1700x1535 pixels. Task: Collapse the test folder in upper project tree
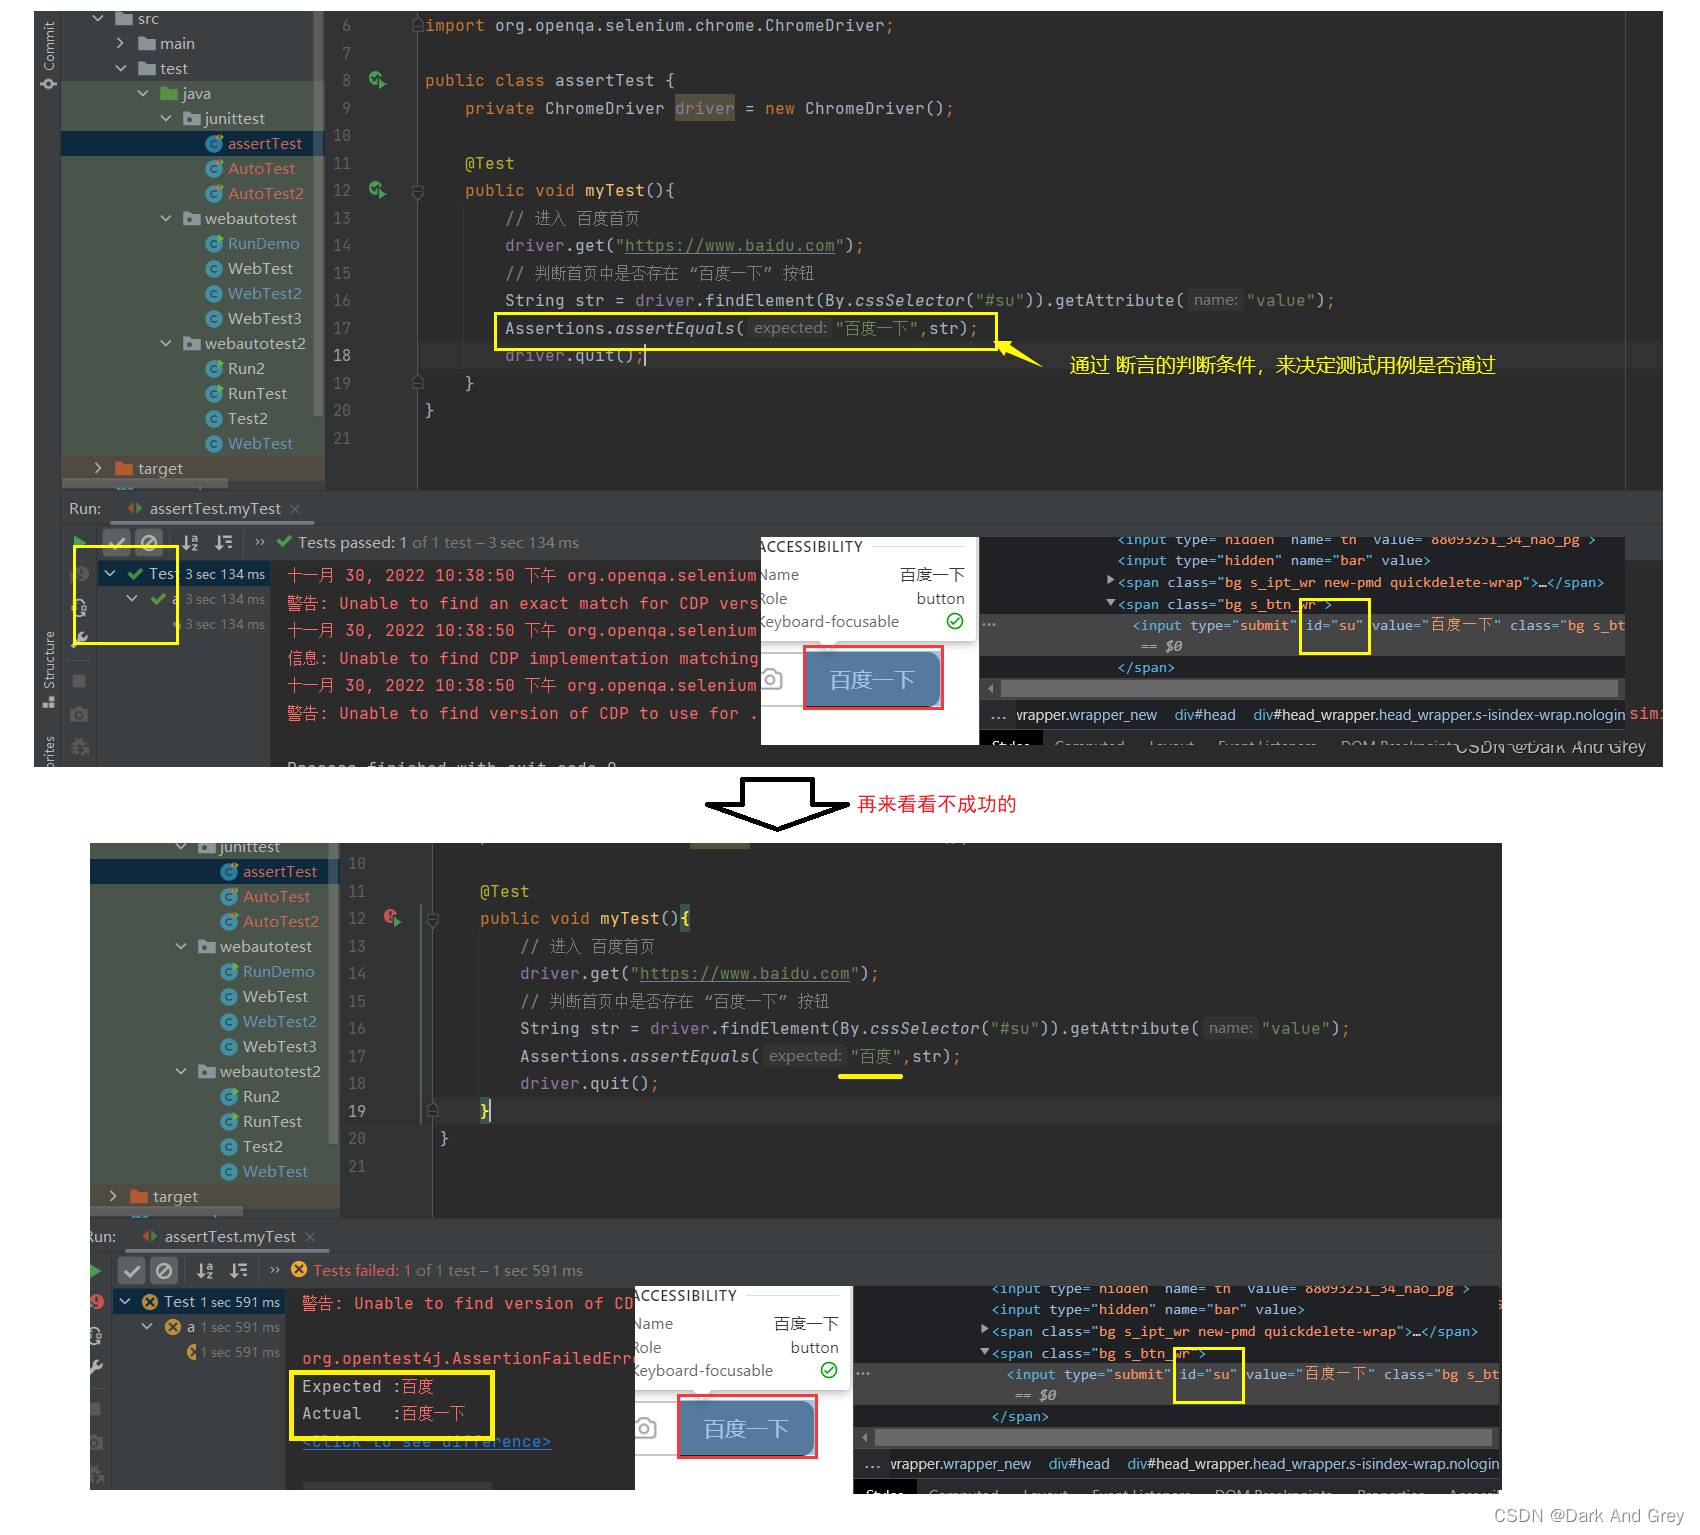(x=120, y=68)
